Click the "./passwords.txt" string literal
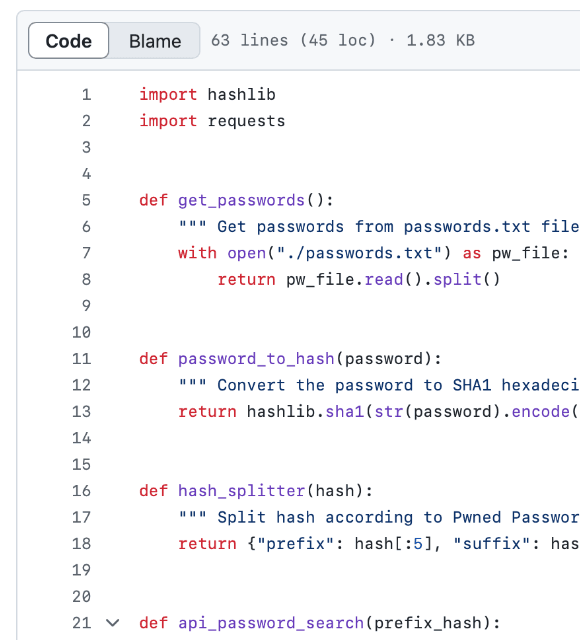The width and height of the screenshot is (580, 640). [x=359, y=253]
